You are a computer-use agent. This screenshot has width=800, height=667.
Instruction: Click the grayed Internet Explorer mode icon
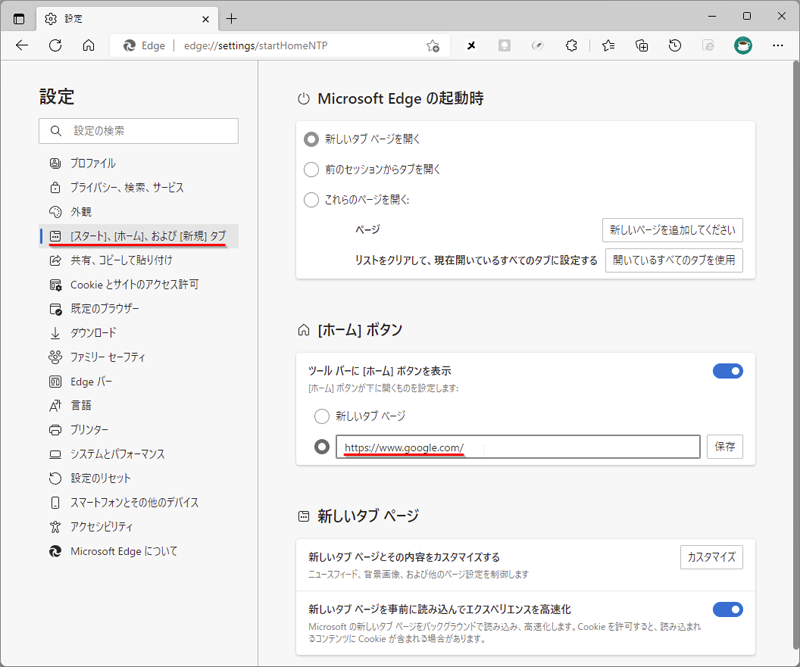point(708,46)
